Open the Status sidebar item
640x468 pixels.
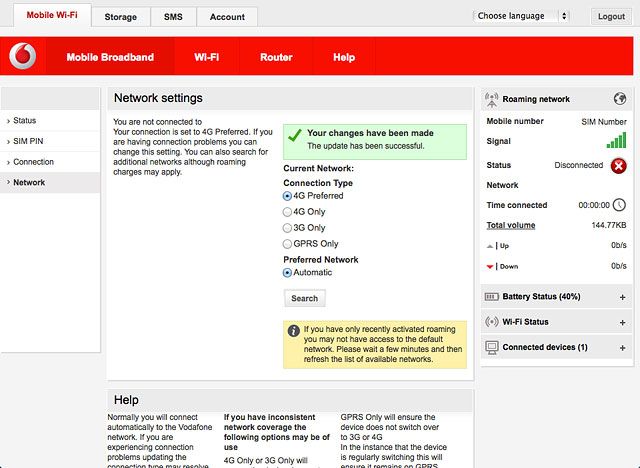point(50,120)
